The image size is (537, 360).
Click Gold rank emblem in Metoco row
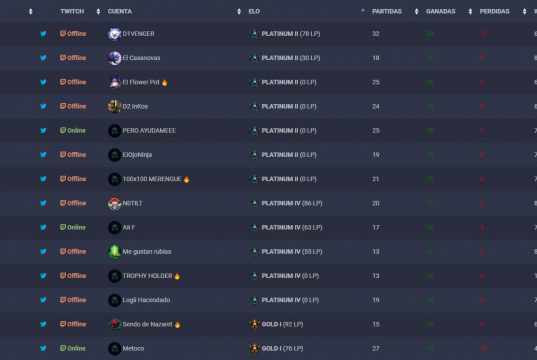(254, 348)
